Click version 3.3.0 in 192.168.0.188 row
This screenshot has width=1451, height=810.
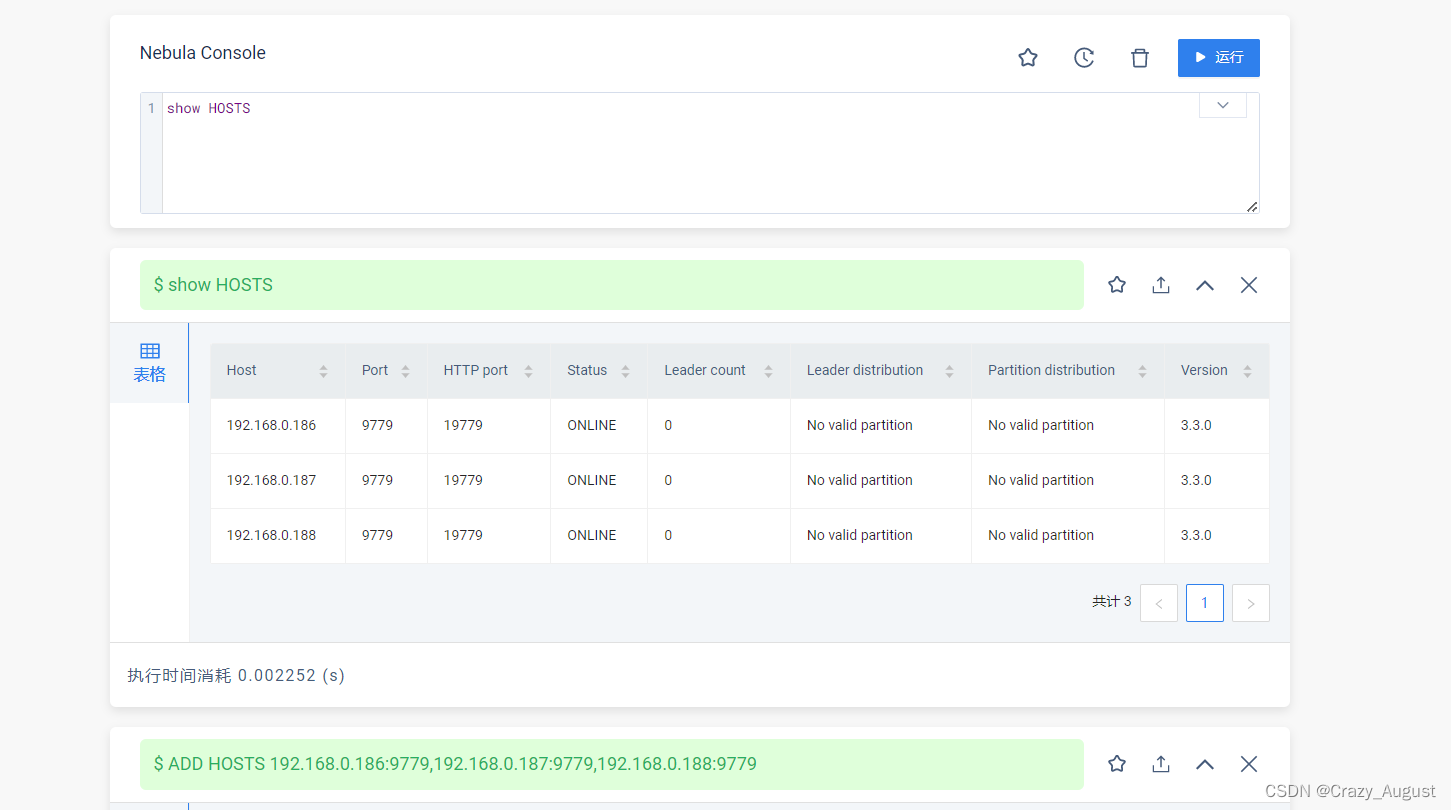tap(1196, 535)
